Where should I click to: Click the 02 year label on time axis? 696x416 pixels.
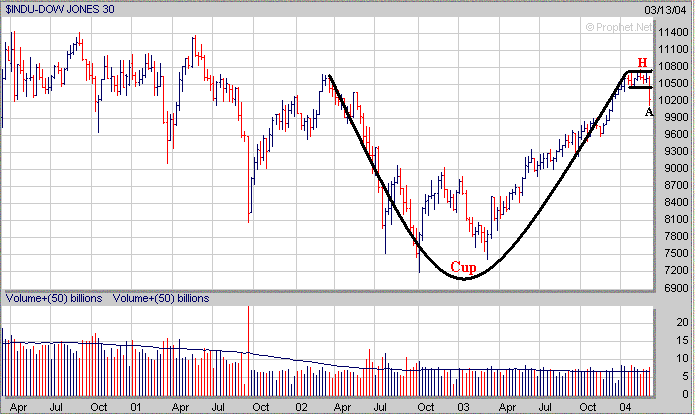(301, 407)
